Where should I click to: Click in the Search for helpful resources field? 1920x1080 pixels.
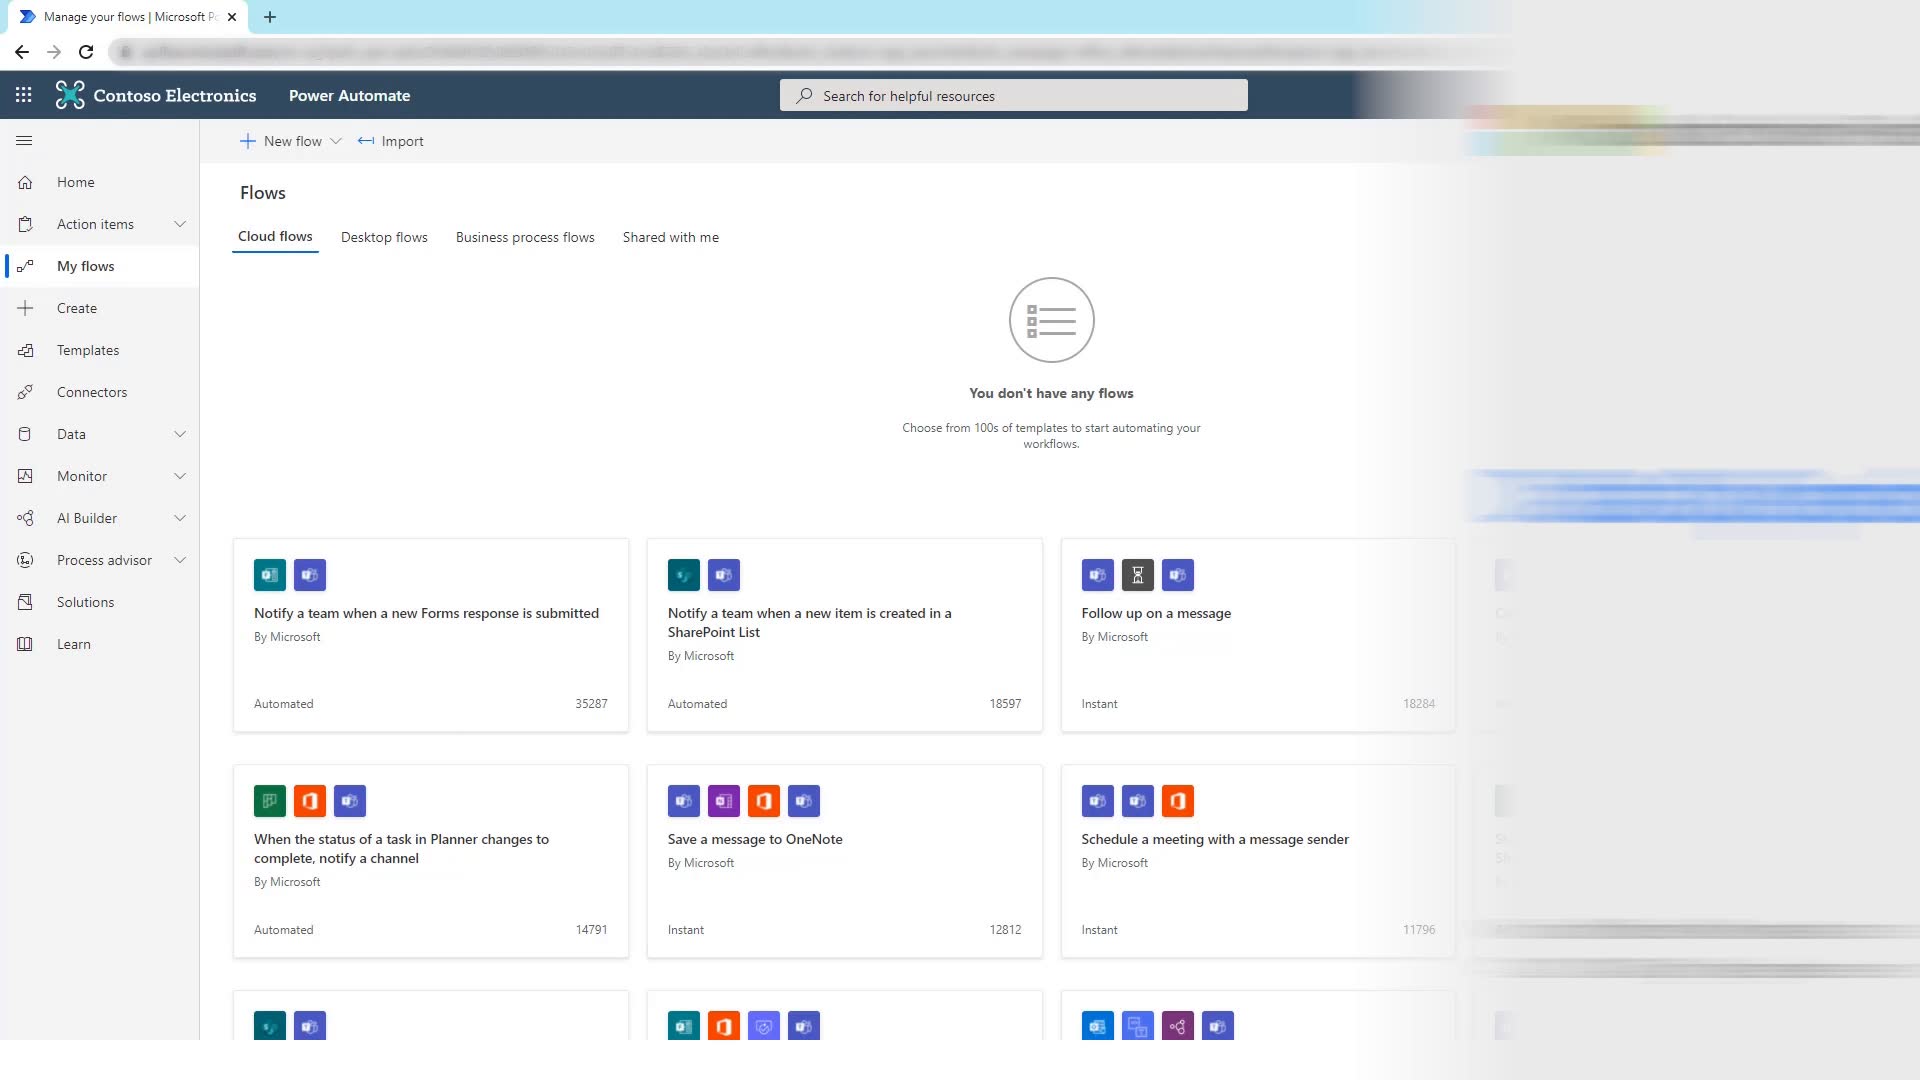pyautogui.click(x=1013, y=96)
